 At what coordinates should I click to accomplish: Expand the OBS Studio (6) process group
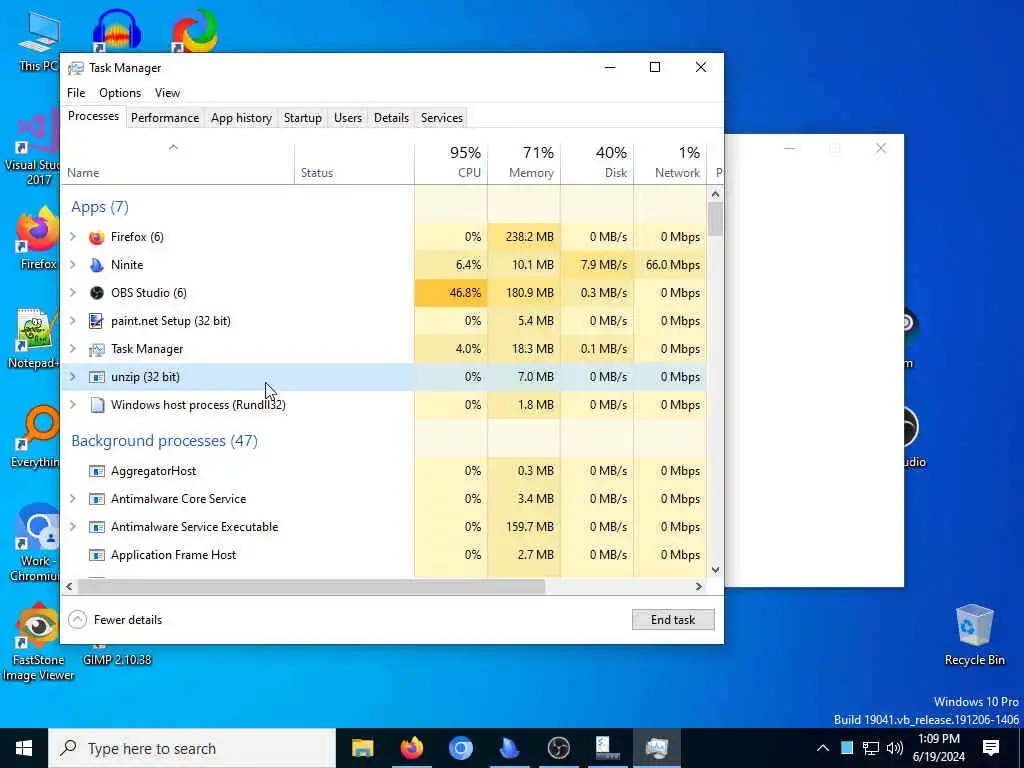(73, 293)
